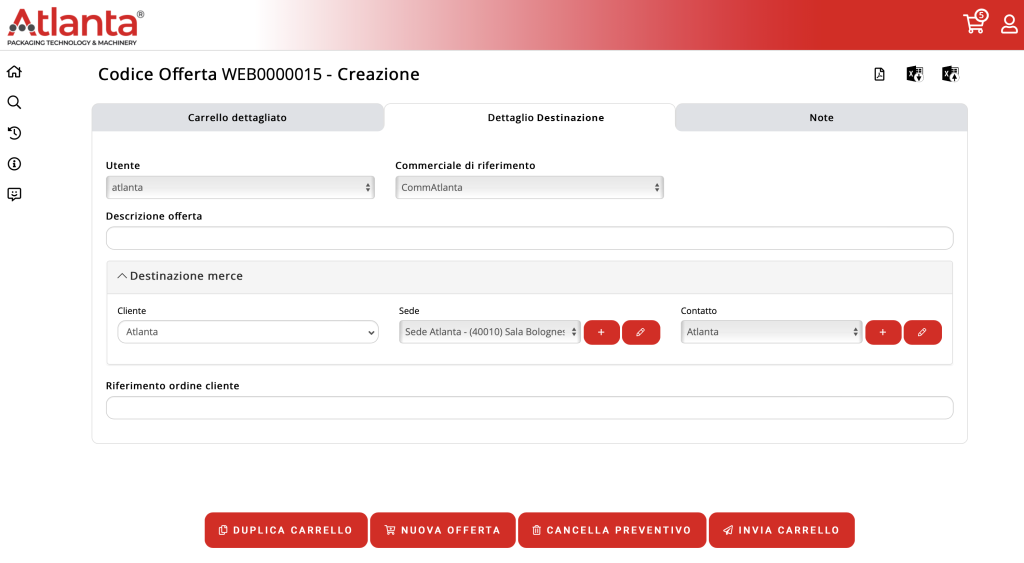The height and width of the screenshot is (563, 1024).
Task: Click the Duplica Carrello button
Action: pos(286,530)
